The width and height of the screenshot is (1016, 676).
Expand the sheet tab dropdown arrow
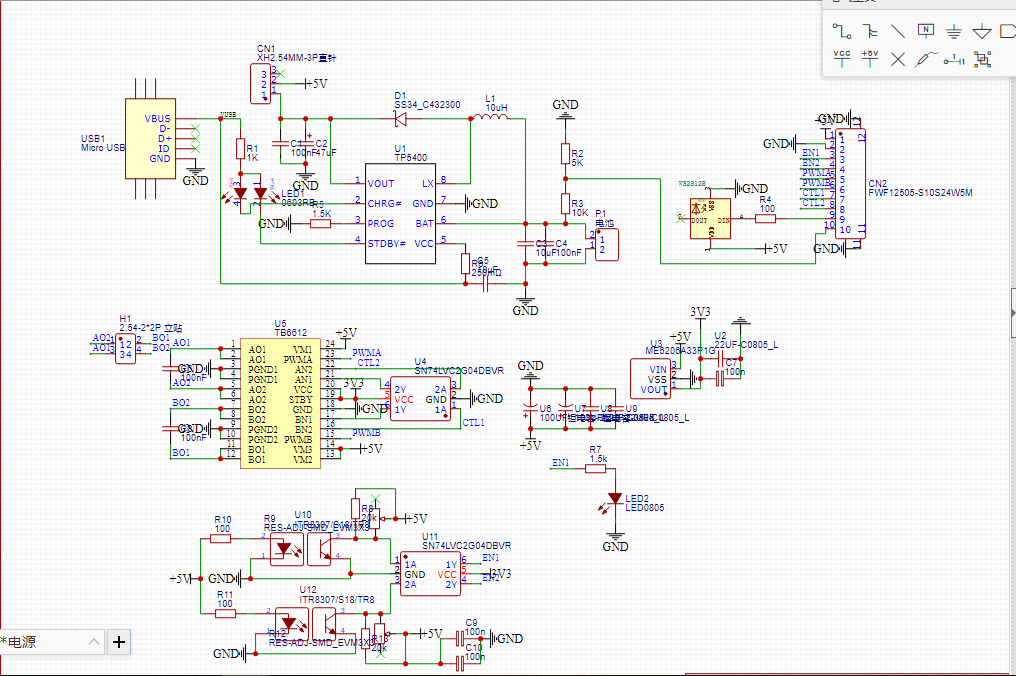(x=94, y=642)
